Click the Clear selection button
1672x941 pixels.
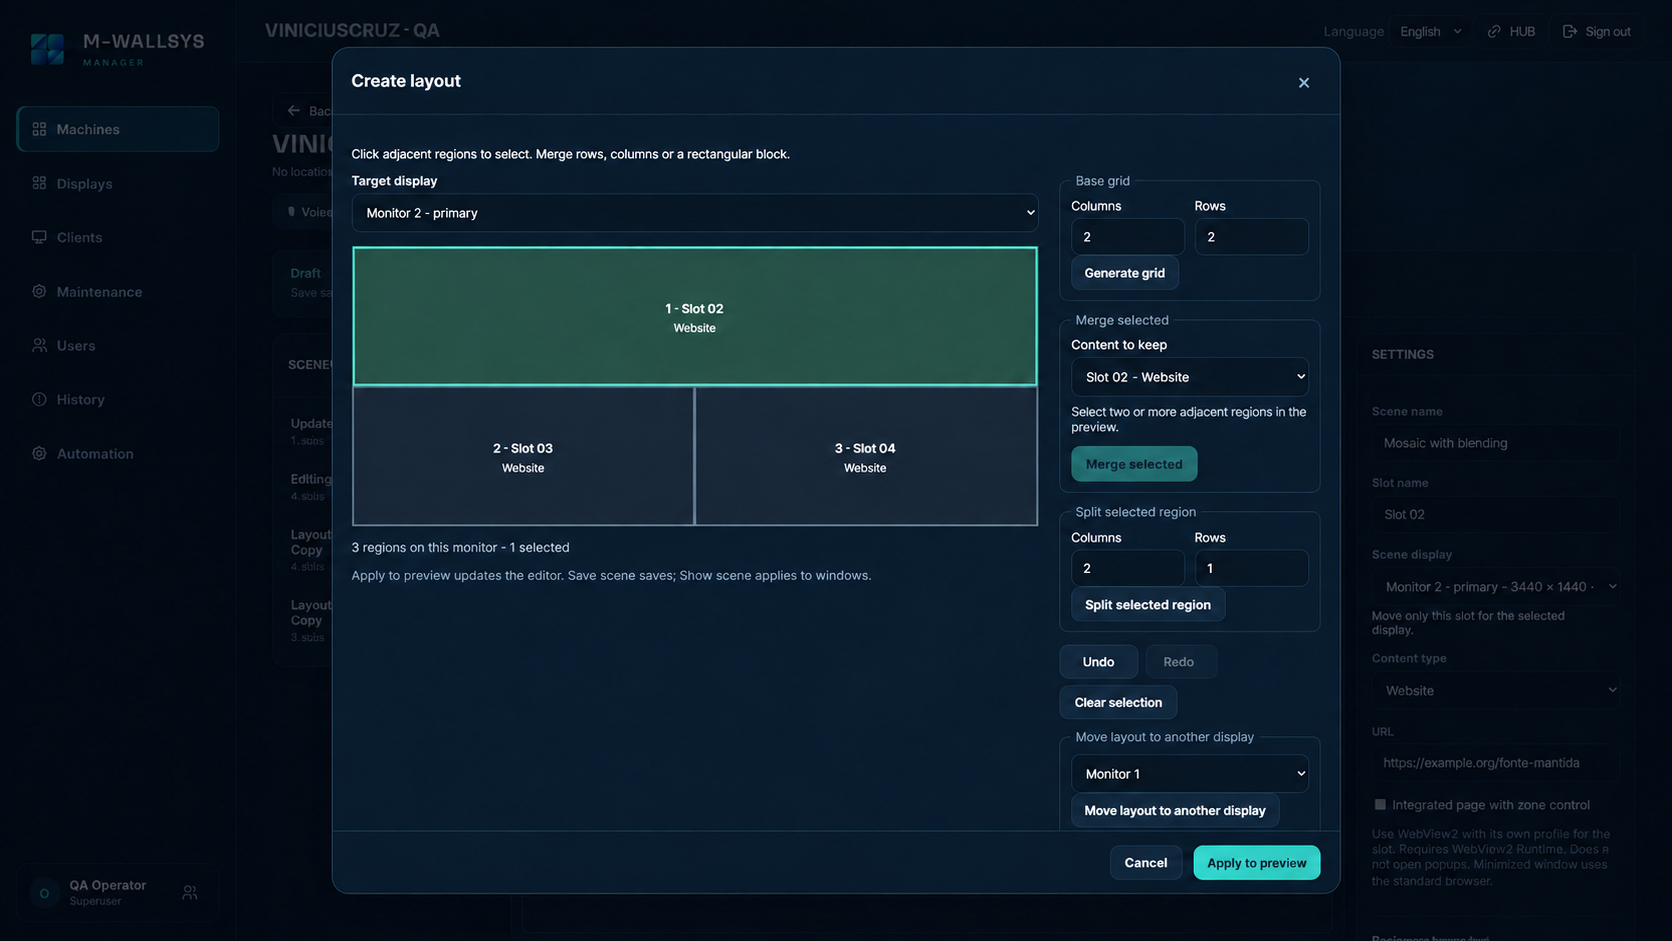pos(1118,702)
